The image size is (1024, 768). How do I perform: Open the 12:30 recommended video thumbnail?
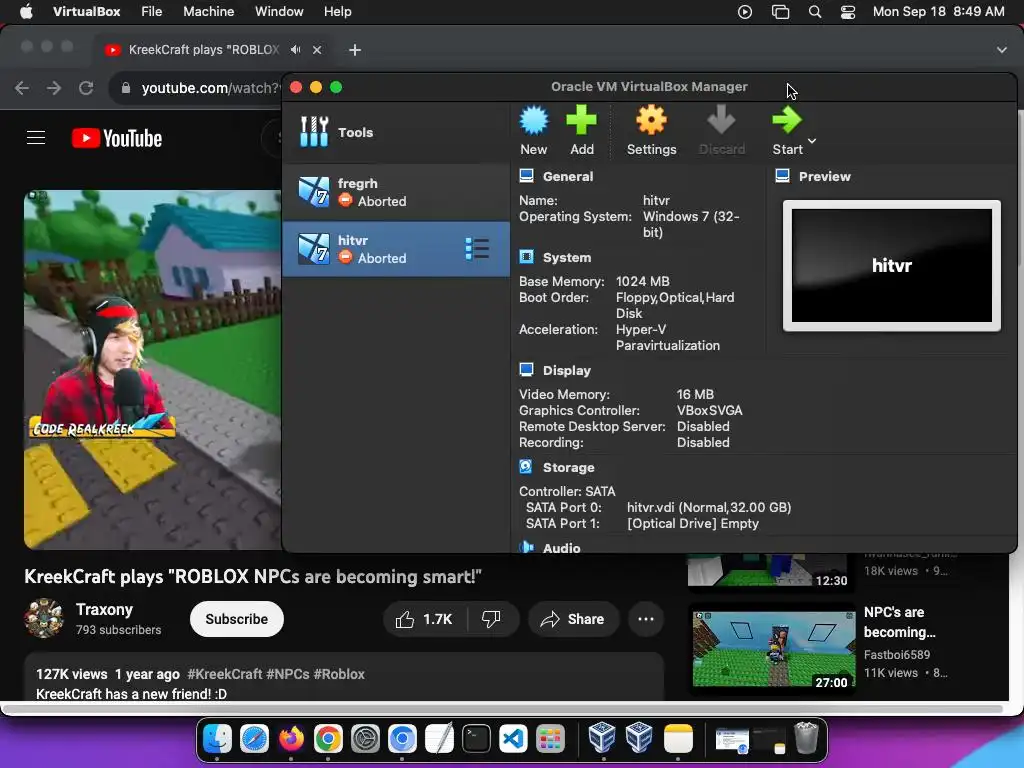click(768, 570)
